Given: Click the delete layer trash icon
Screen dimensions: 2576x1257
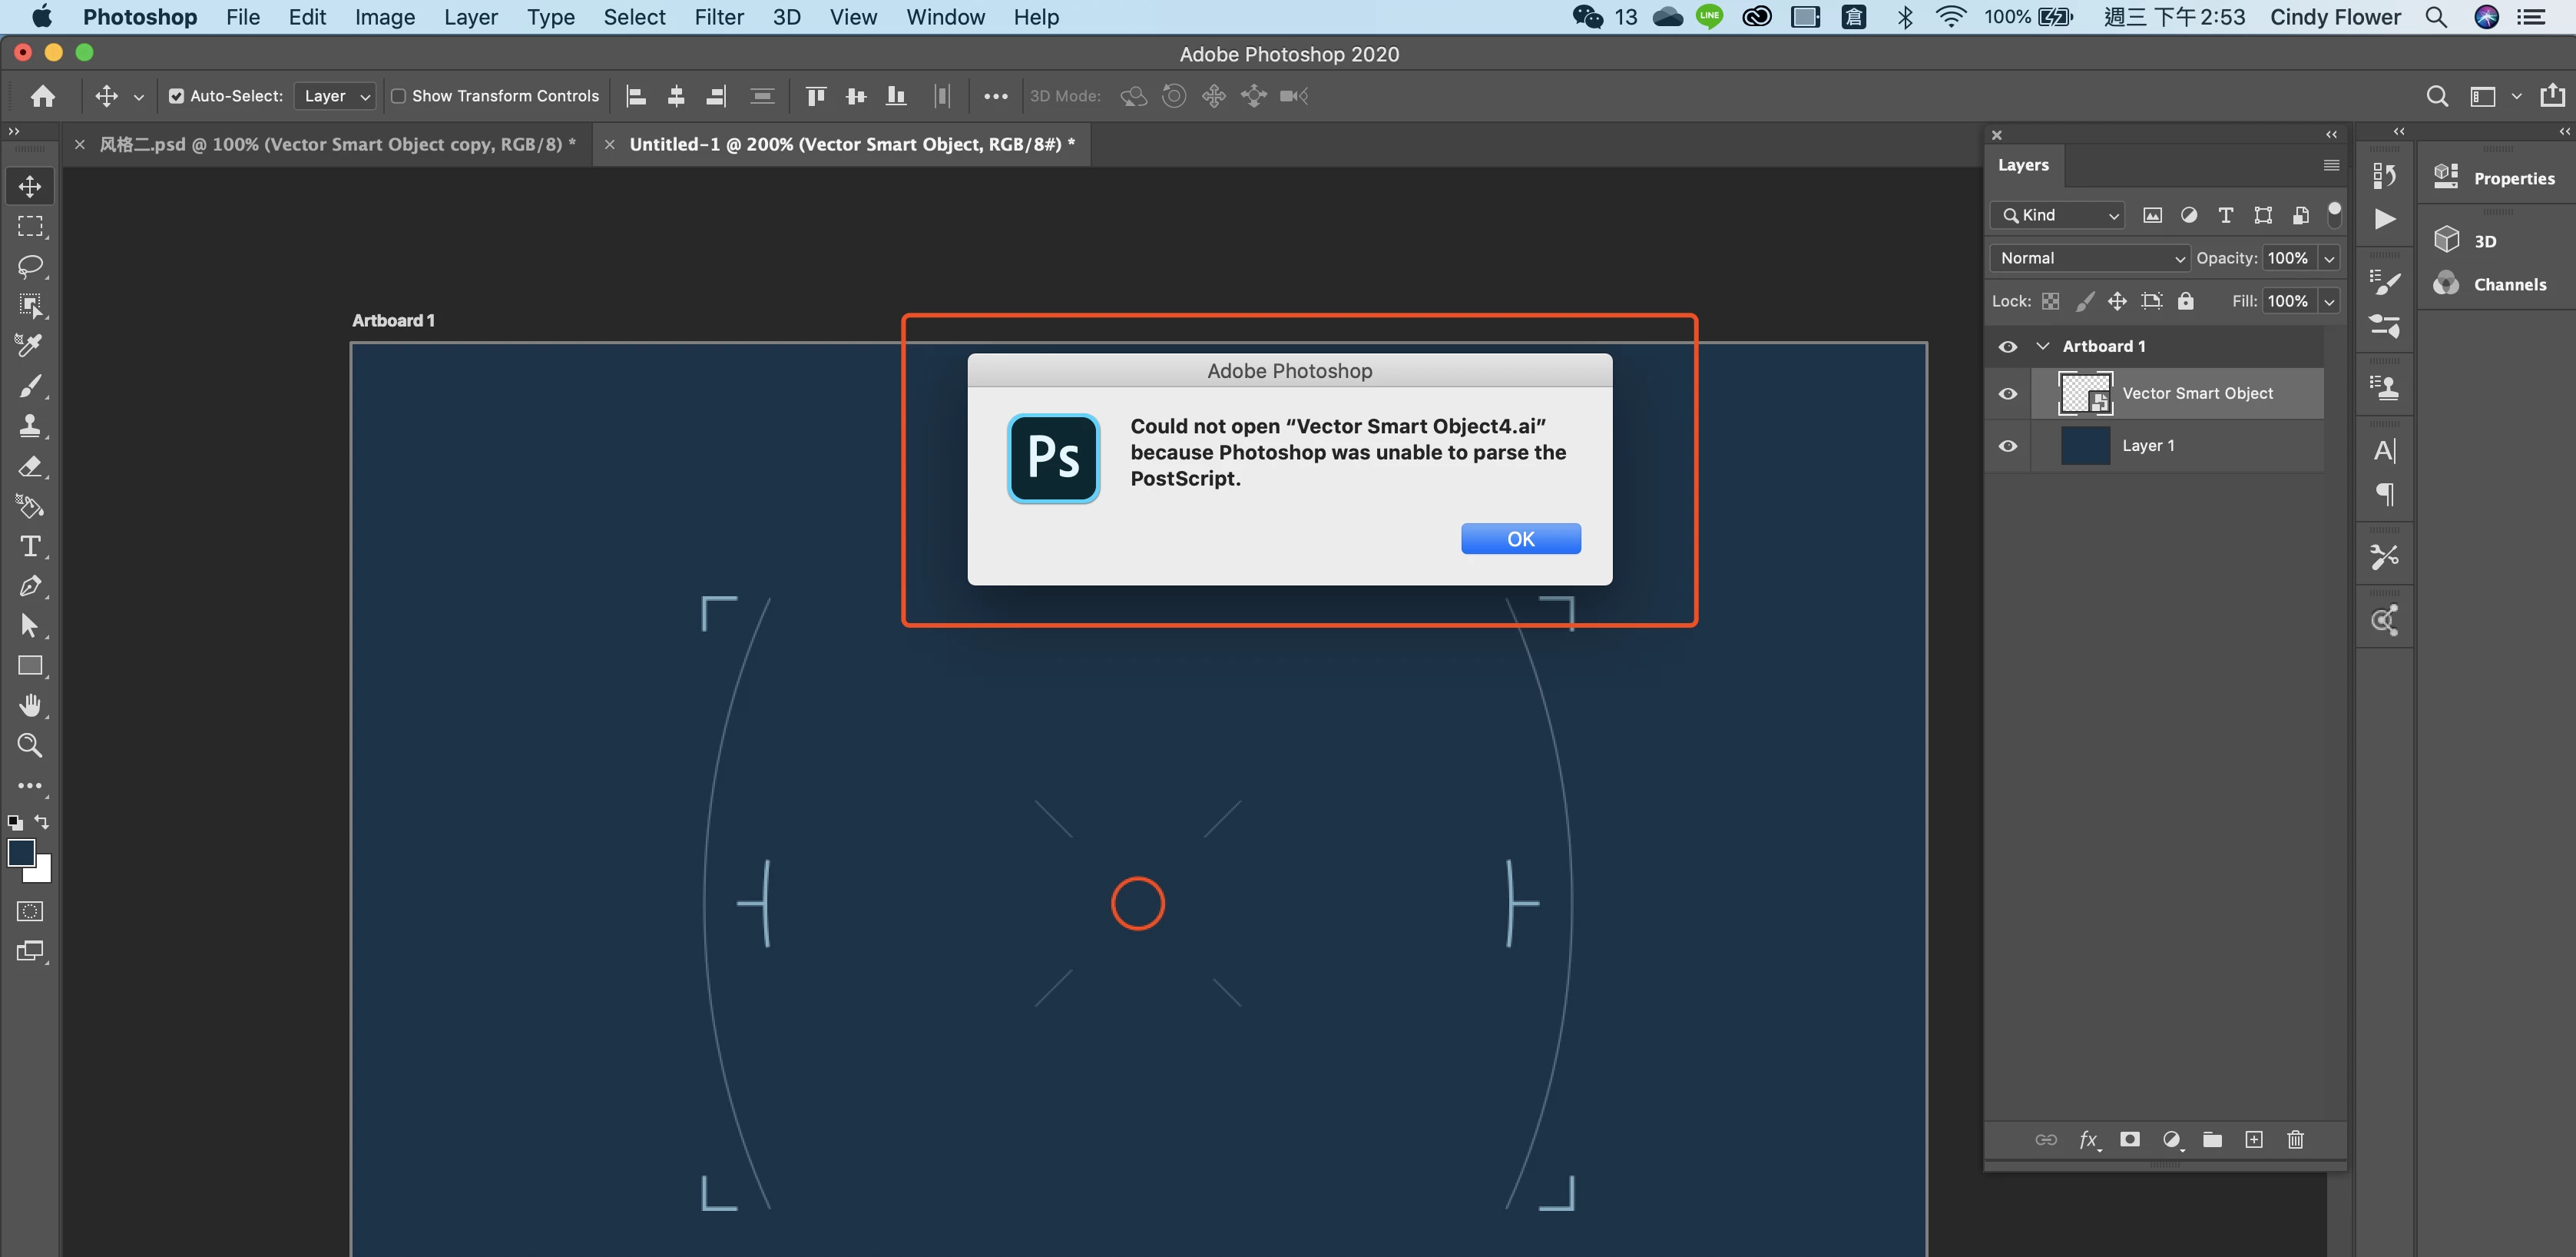Looking at the screenshot, I should tap(2295, 1139).
